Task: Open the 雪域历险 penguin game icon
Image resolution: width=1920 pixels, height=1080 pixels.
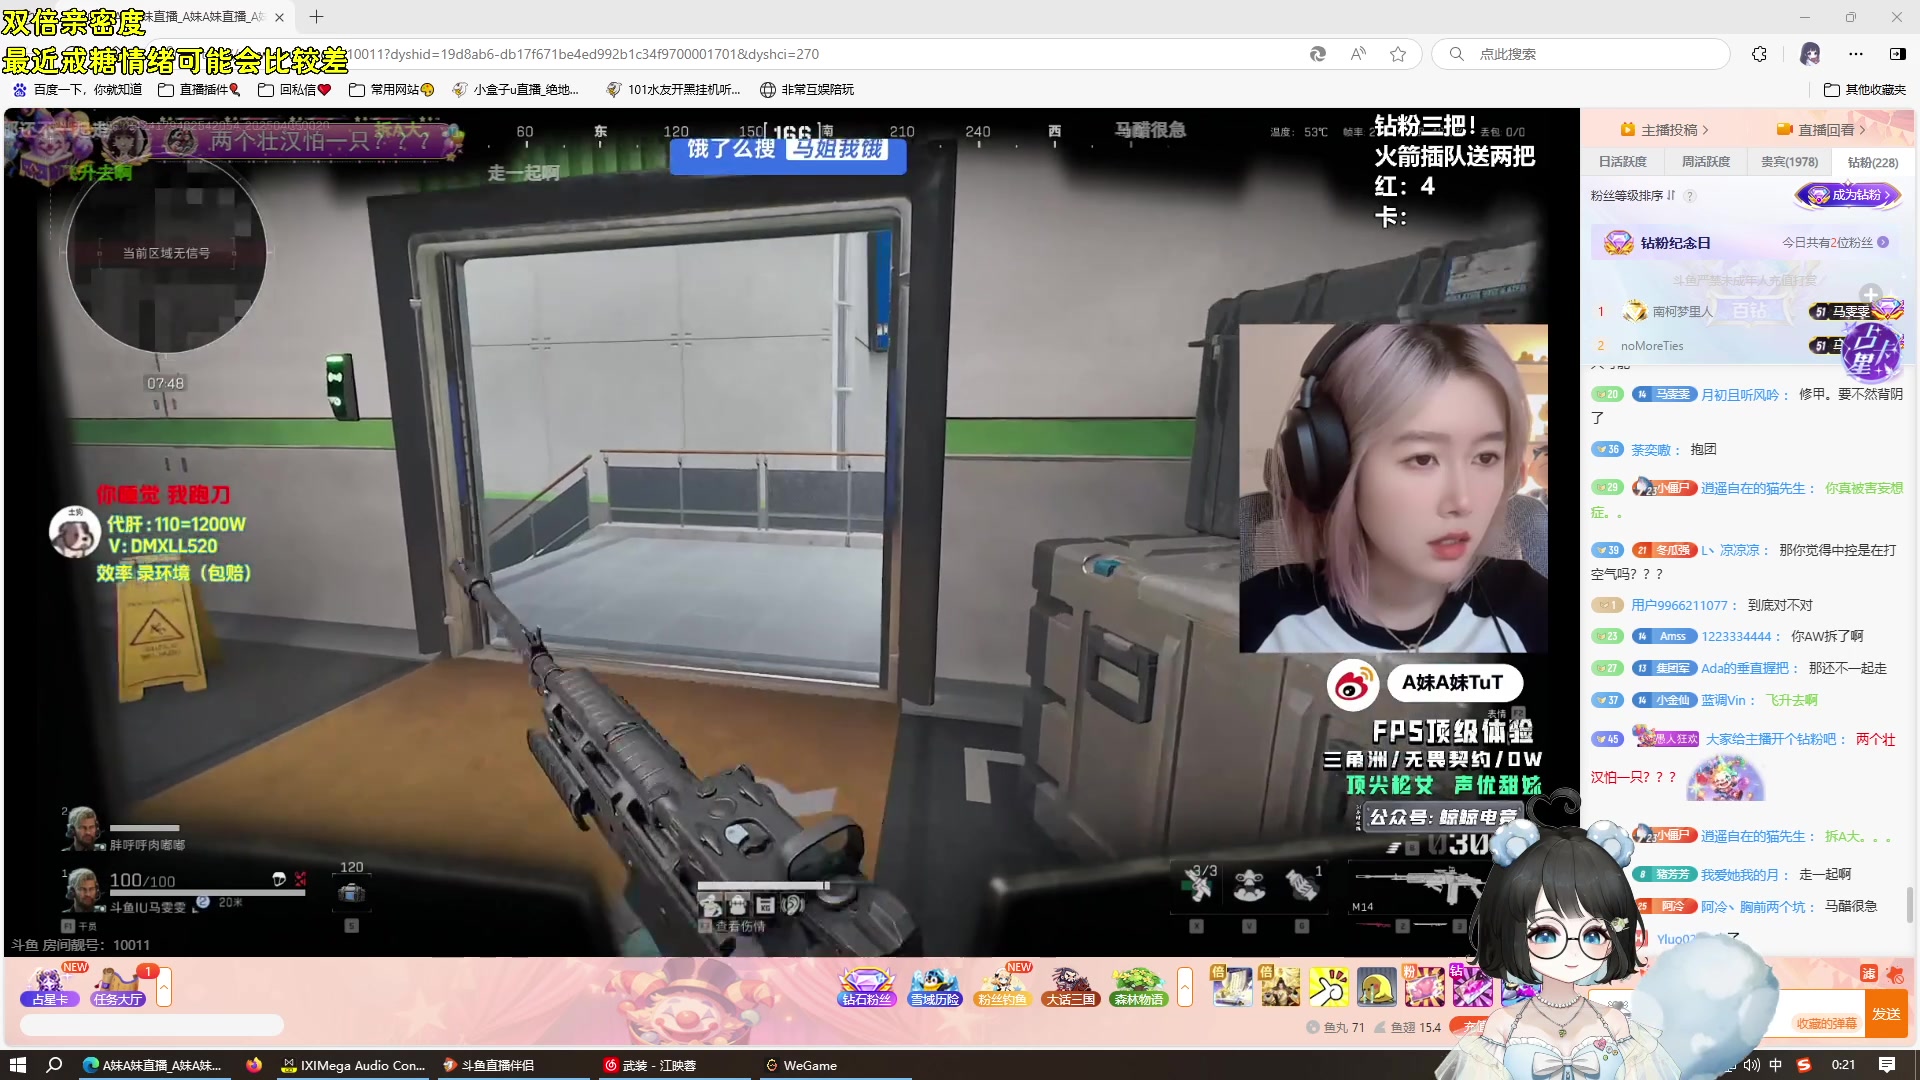Action: coord(934,986)
